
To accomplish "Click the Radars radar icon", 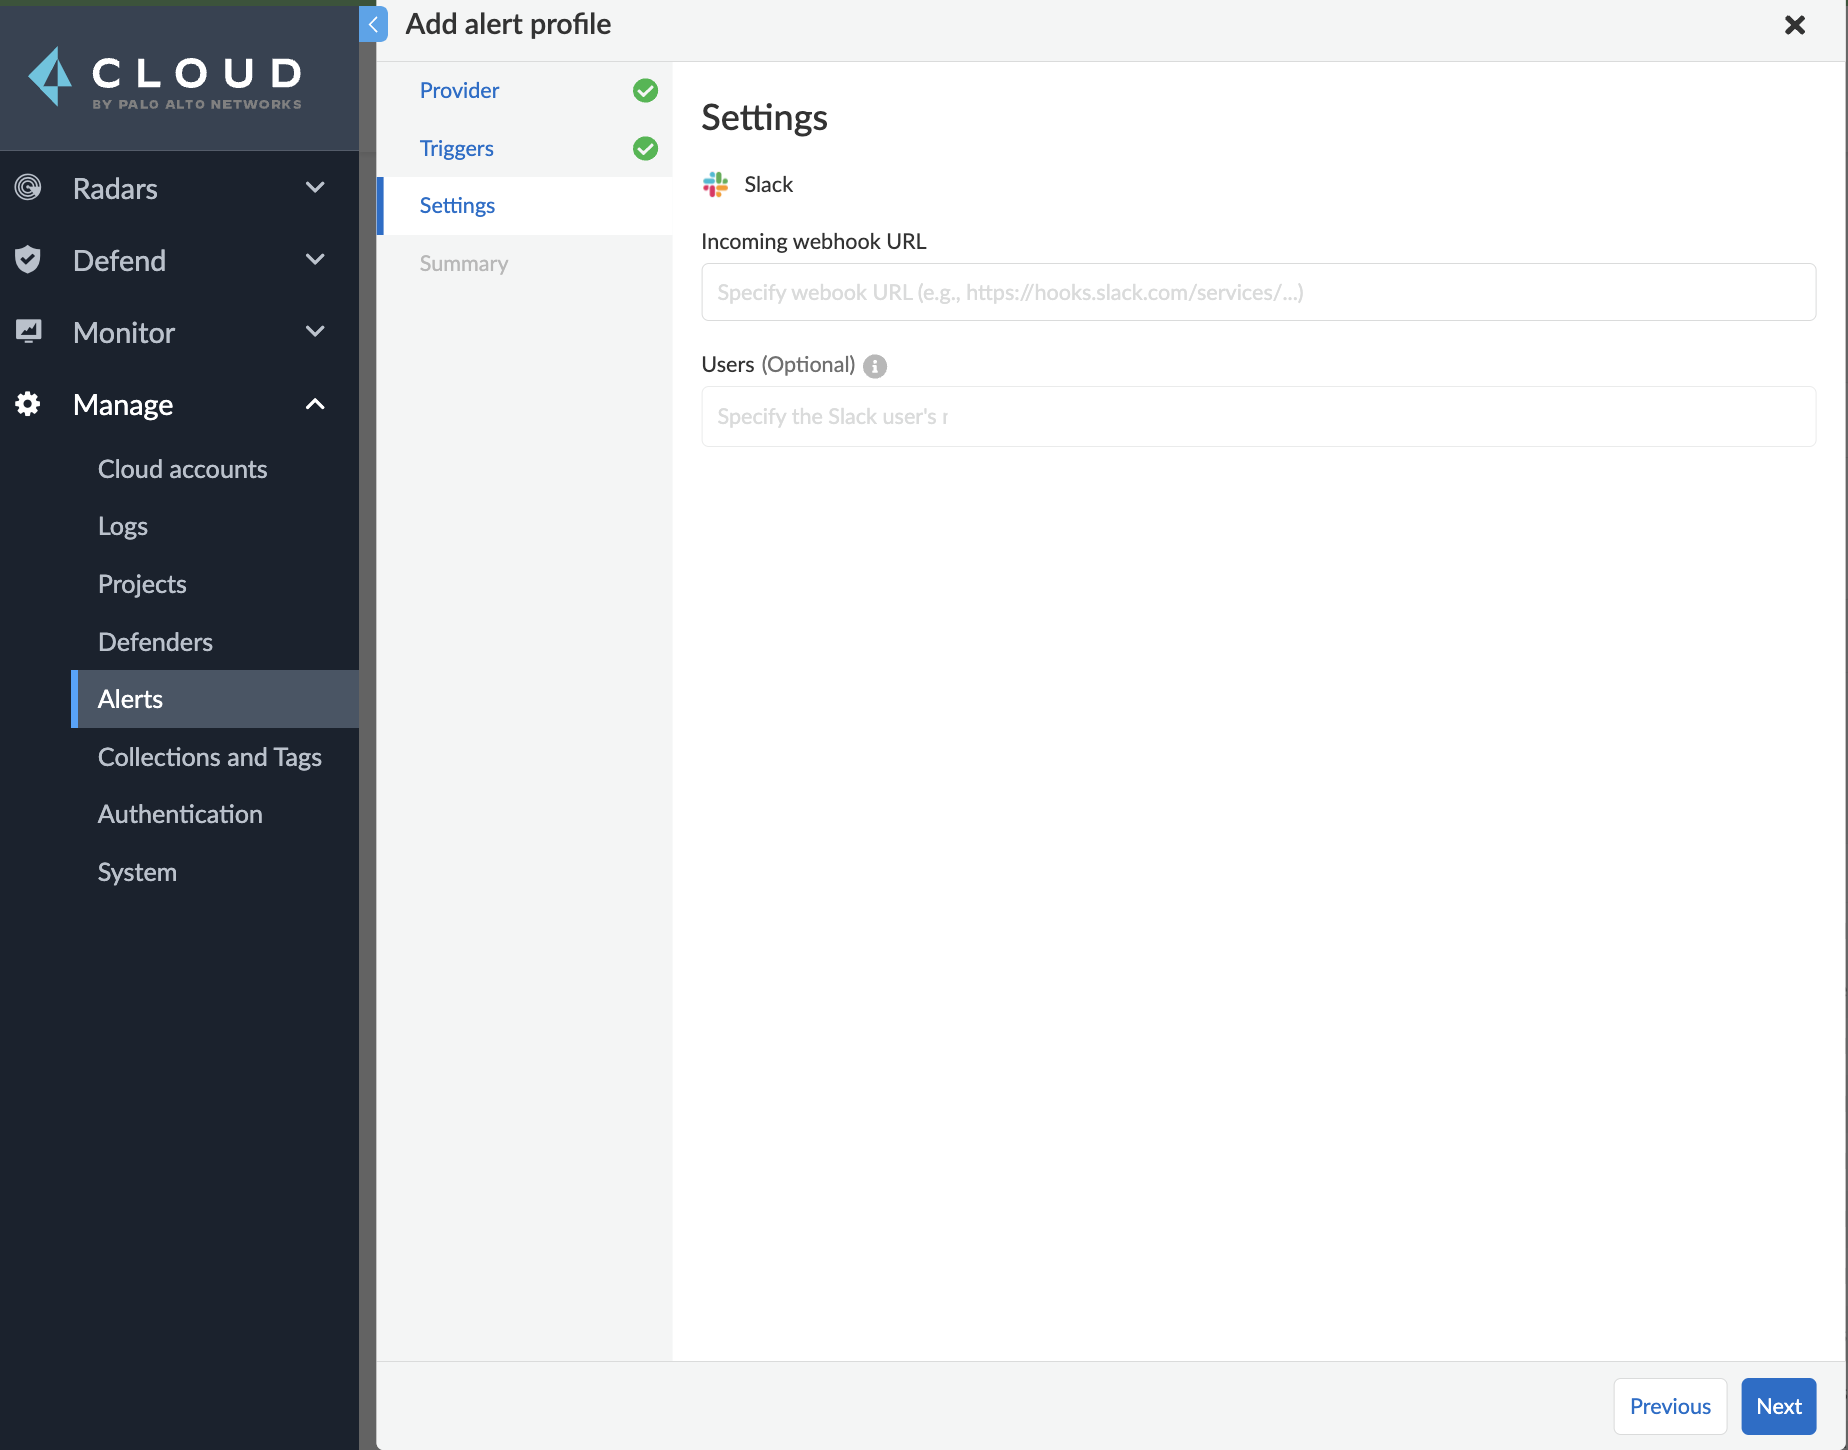I will [28, 187].
